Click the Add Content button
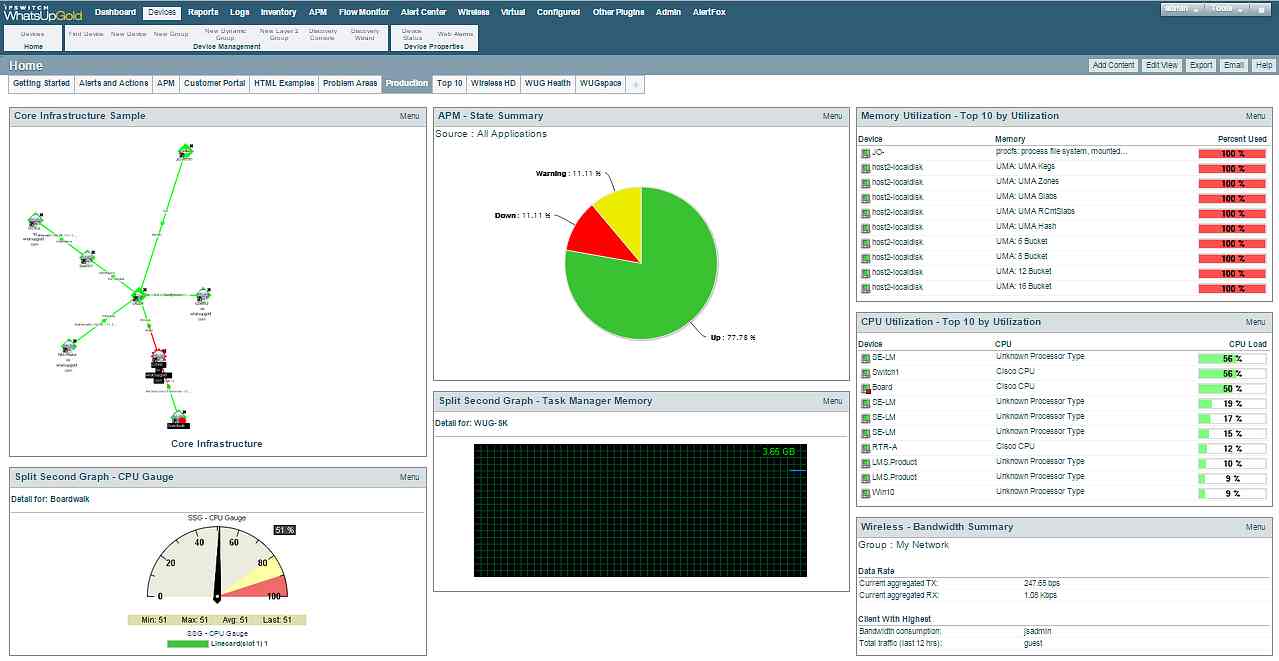The image size is (1279, 661). pyautogui.click(x=1113, y=65)
